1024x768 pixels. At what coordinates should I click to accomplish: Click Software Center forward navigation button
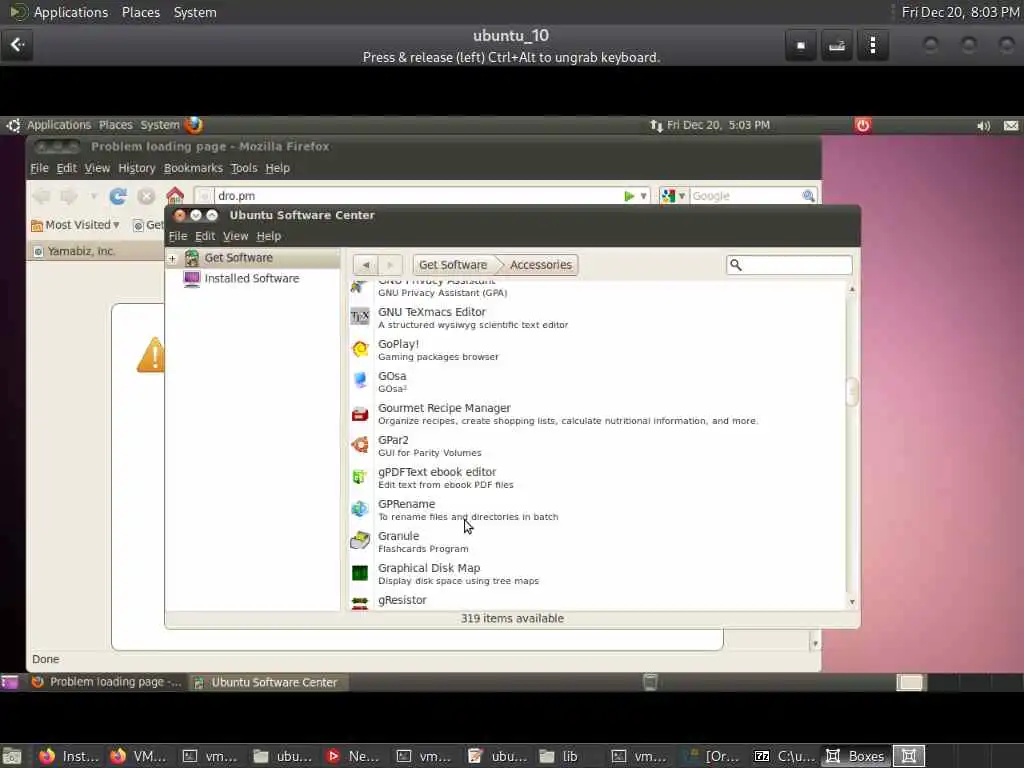click(390, 264)
